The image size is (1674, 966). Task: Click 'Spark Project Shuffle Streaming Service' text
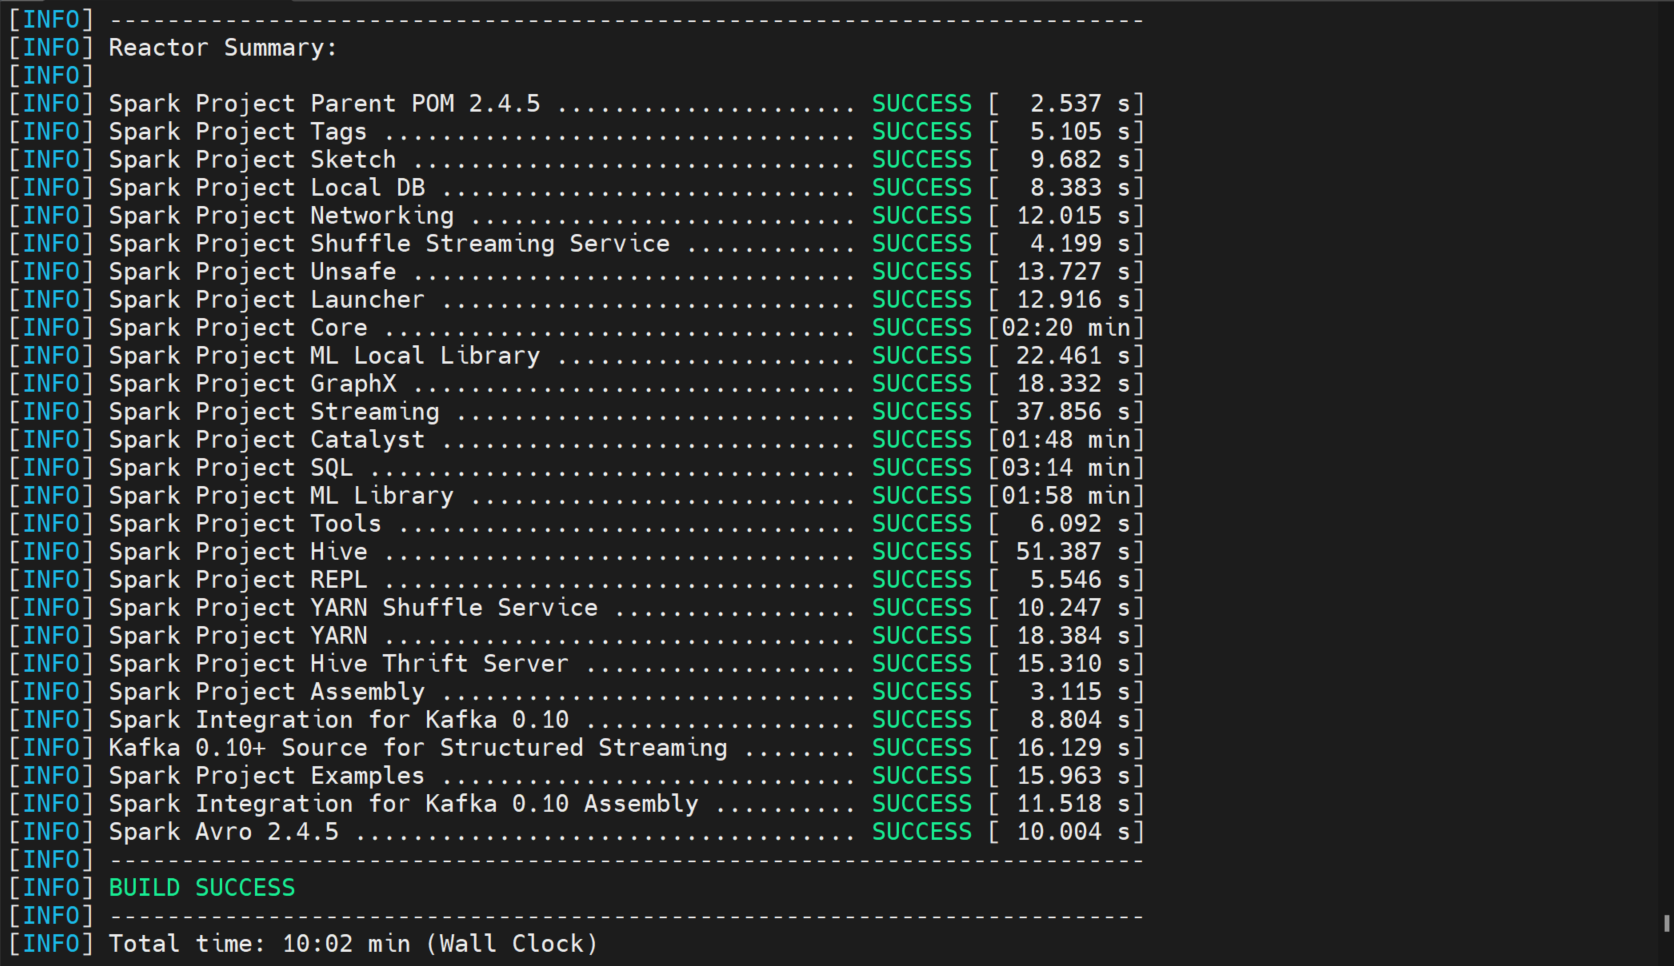click(x=389, y=244)
